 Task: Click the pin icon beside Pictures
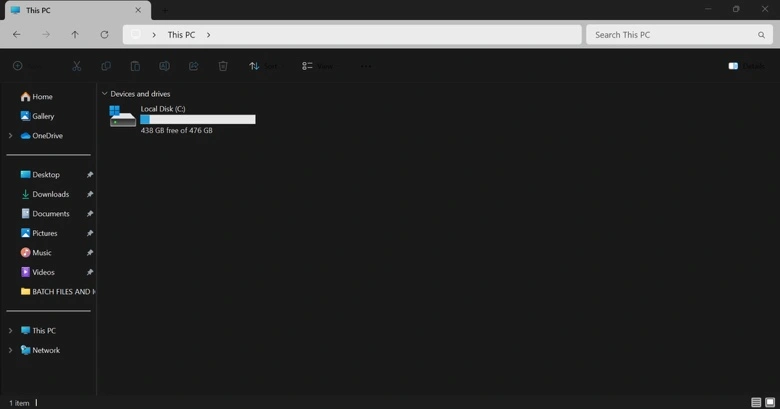coord(90,233)
